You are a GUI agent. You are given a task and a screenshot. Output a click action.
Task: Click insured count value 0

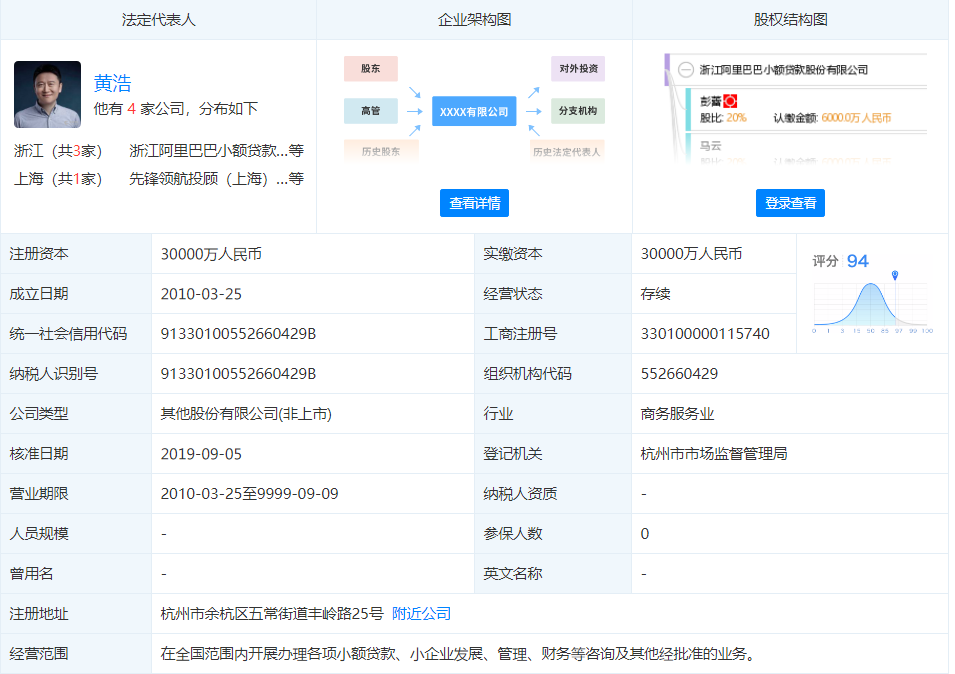[x=645, y=534]
